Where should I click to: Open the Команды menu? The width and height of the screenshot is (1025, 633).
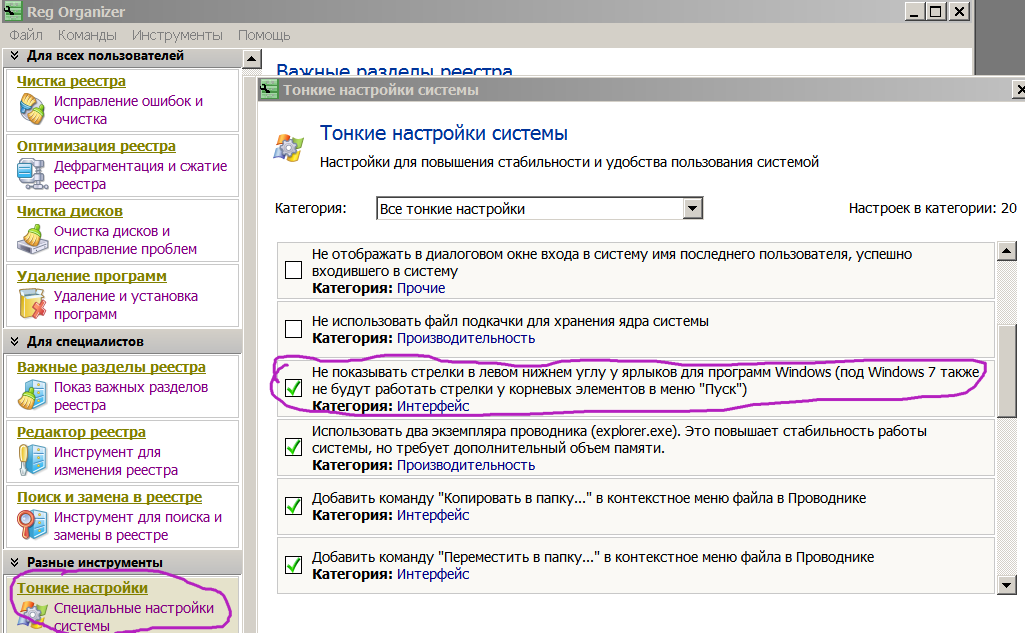87,35
